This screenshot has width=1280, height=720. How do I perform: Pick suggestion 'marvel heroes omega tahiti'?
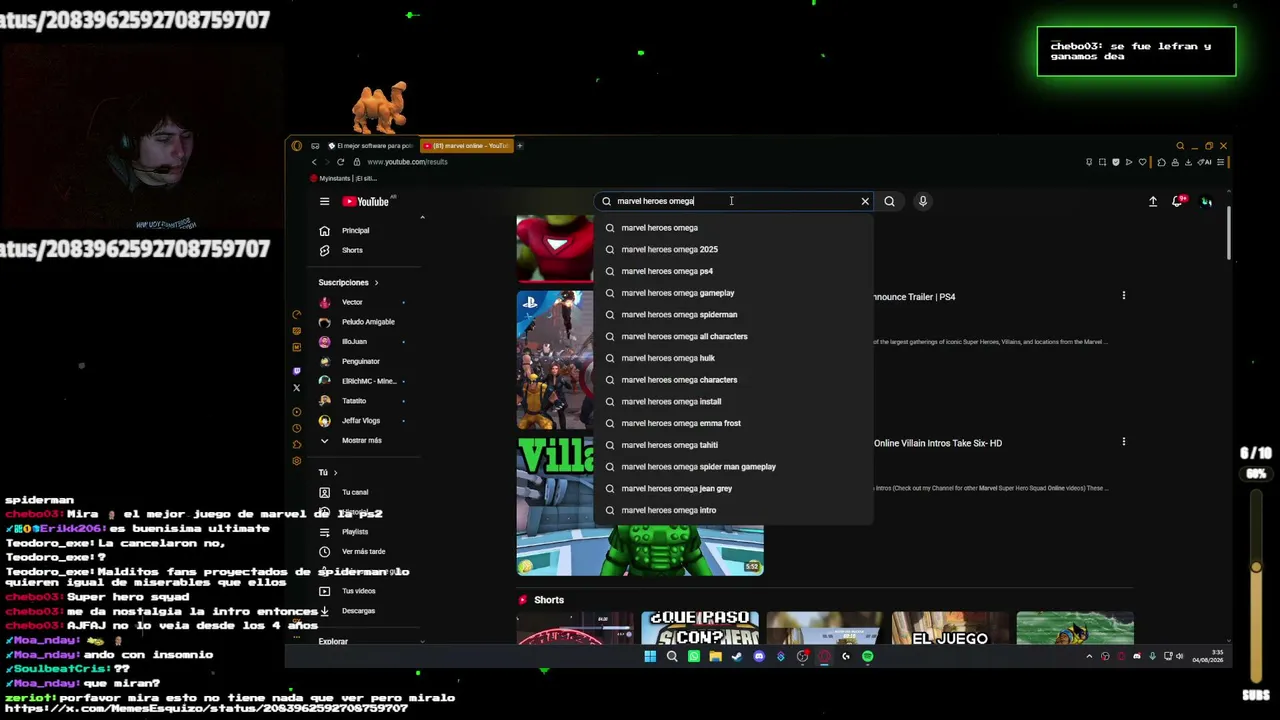tap(733, 445)
